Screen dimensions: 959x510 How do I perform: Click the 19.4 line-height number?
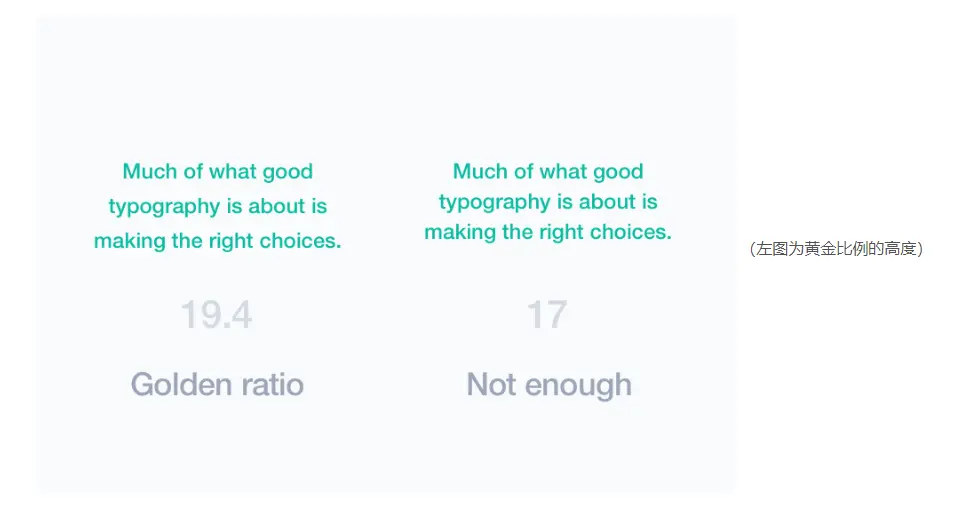click(x=216, y=316)
